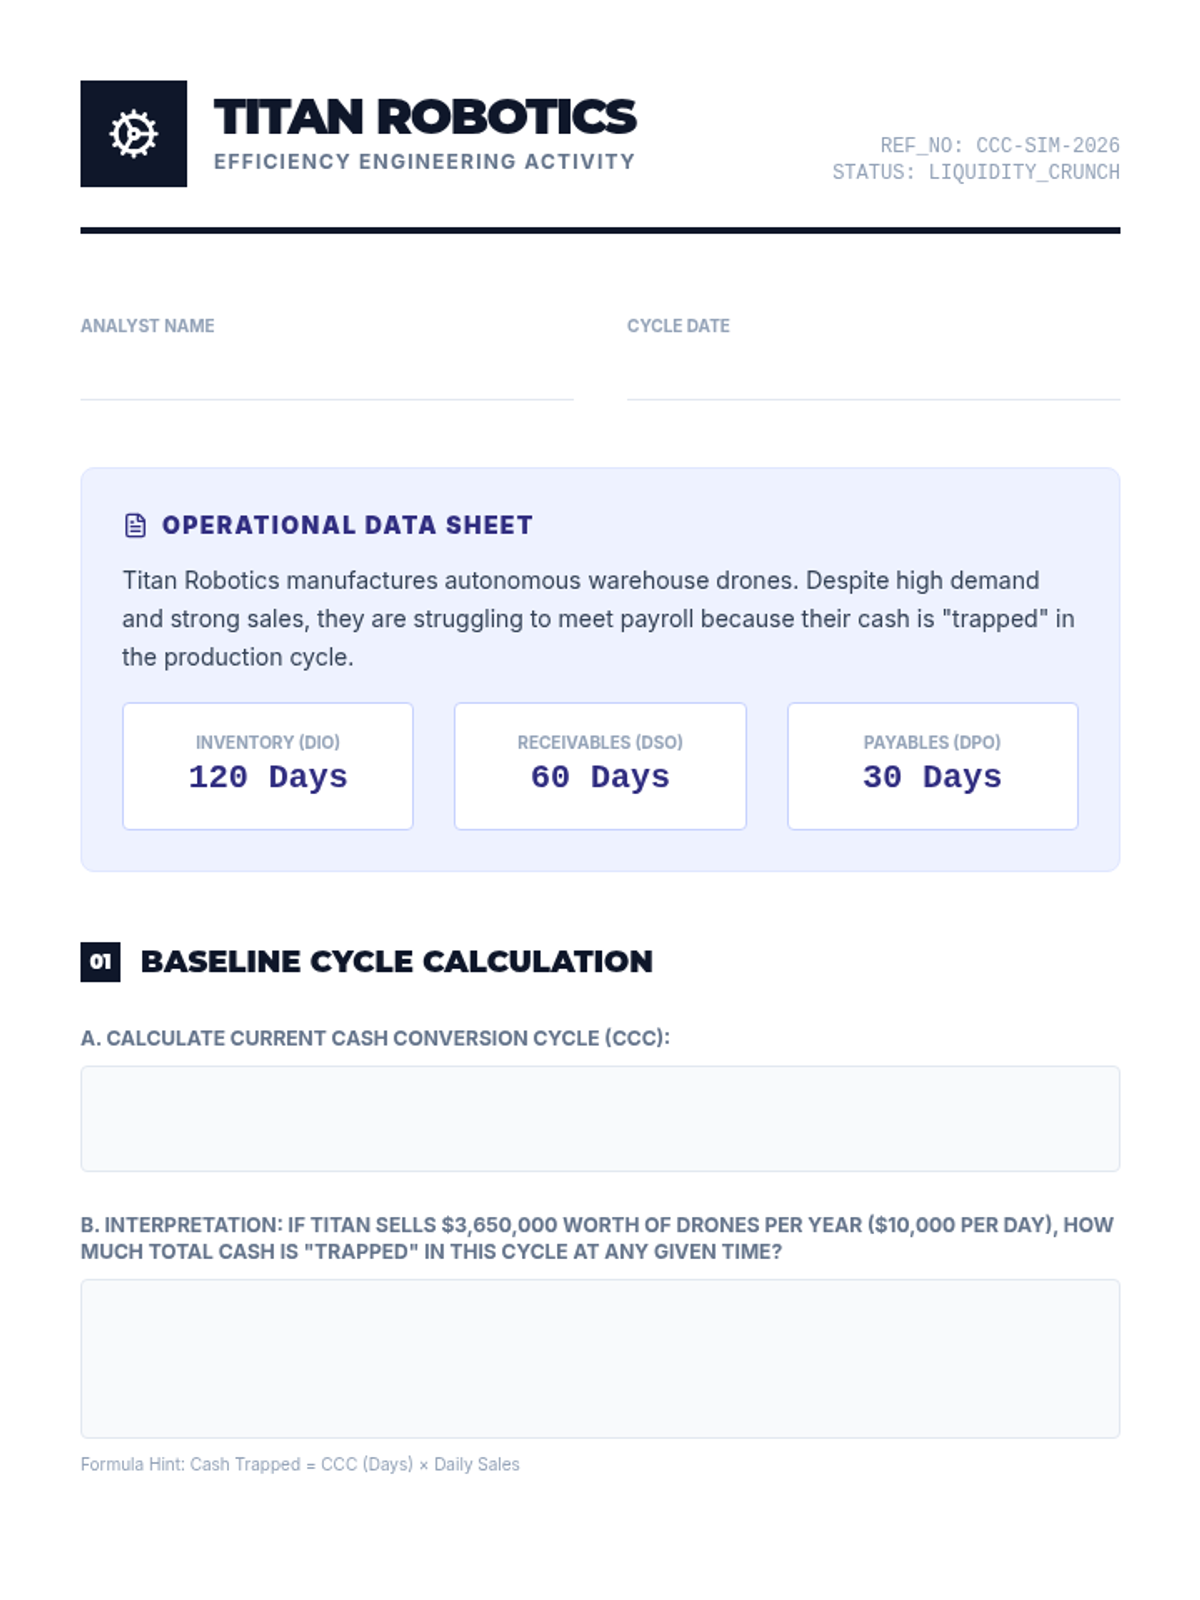Click the Titan Robotics description paragraph
Screen dimensions: 1200x1600
coord(598,619)
